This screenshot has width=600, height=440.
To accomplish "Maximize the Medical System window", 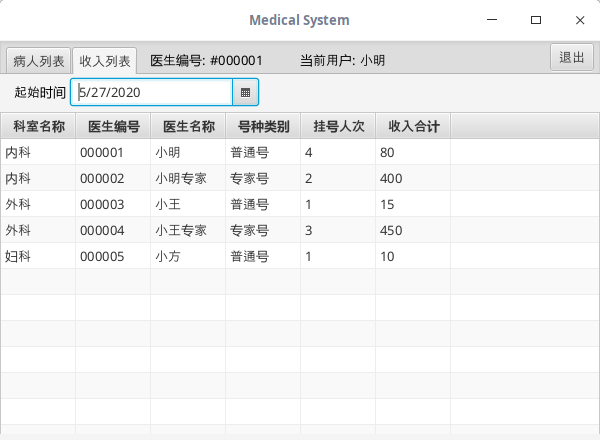I will coord(536,20).
